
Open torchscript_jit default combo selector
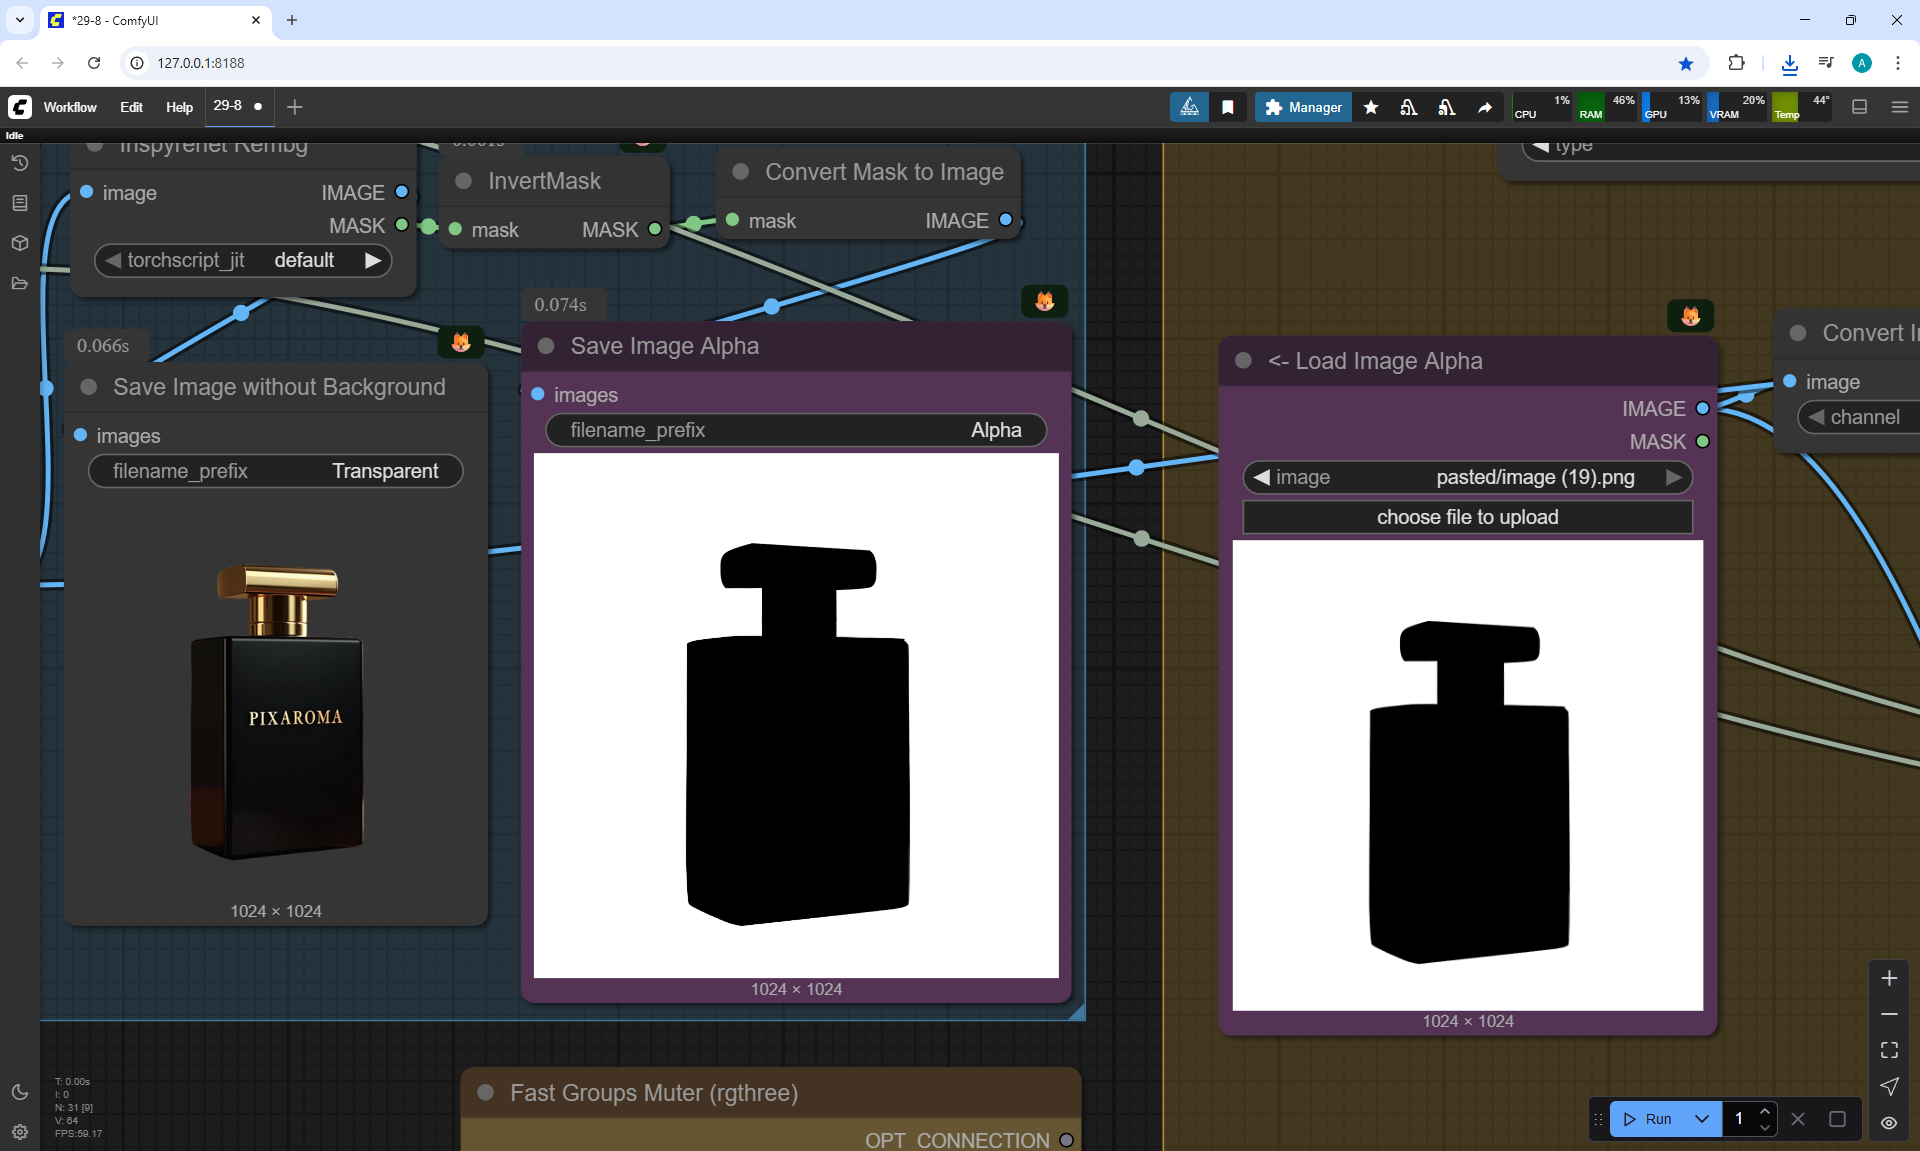[243, 260]
